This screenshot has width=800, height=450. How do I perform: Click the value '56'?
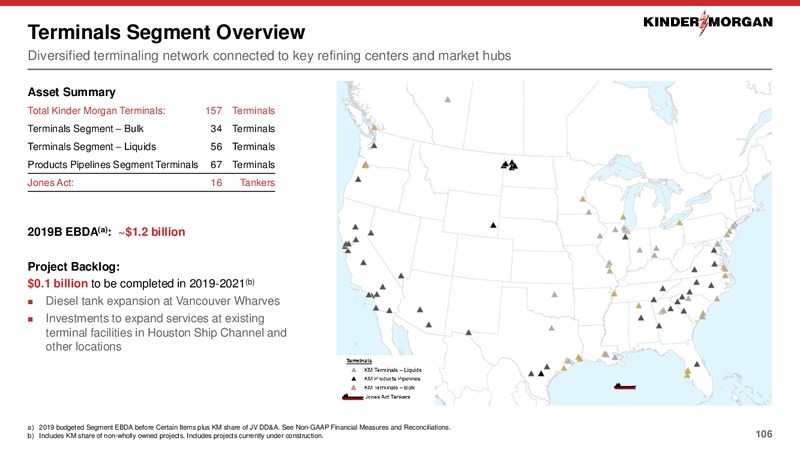pyautogui.click(x=216, y=146)
